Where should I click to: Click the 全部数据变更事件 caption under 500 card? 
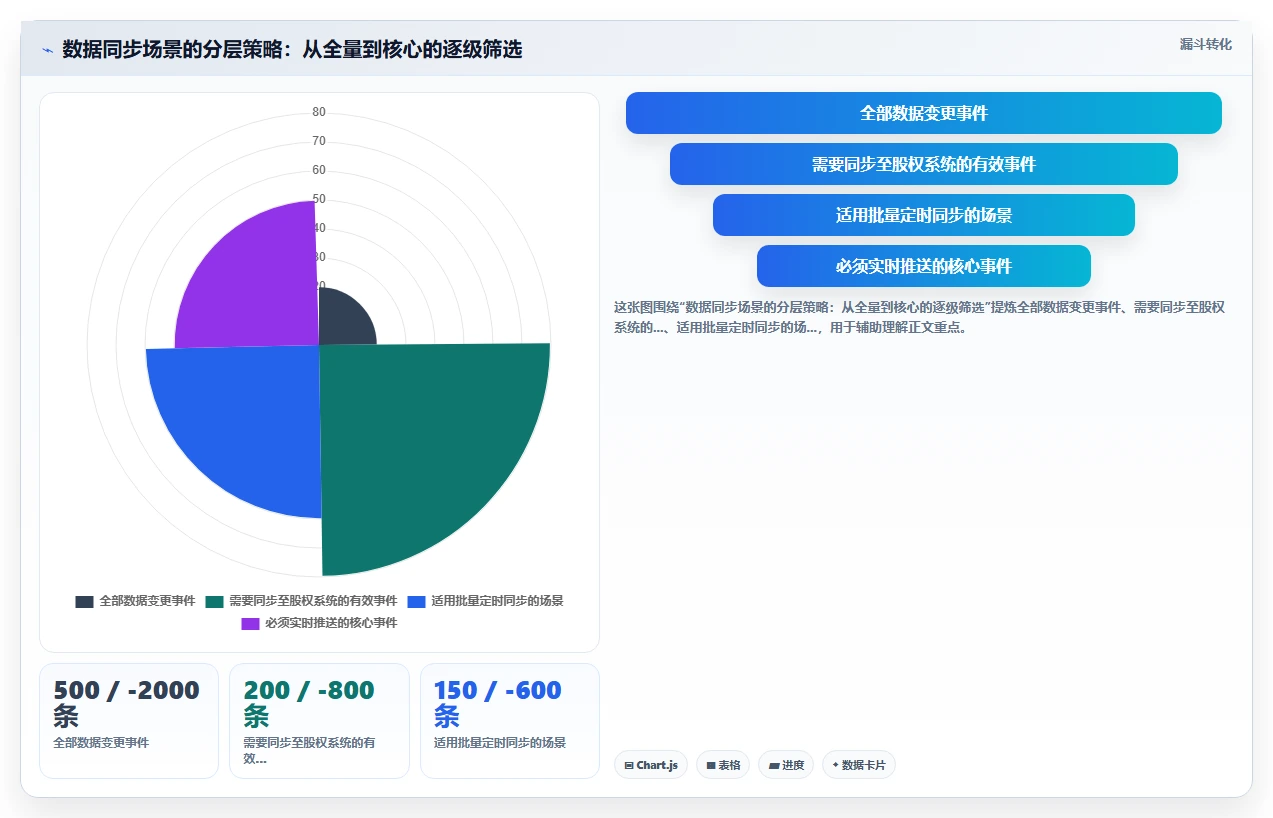click(x=101, y=743)
